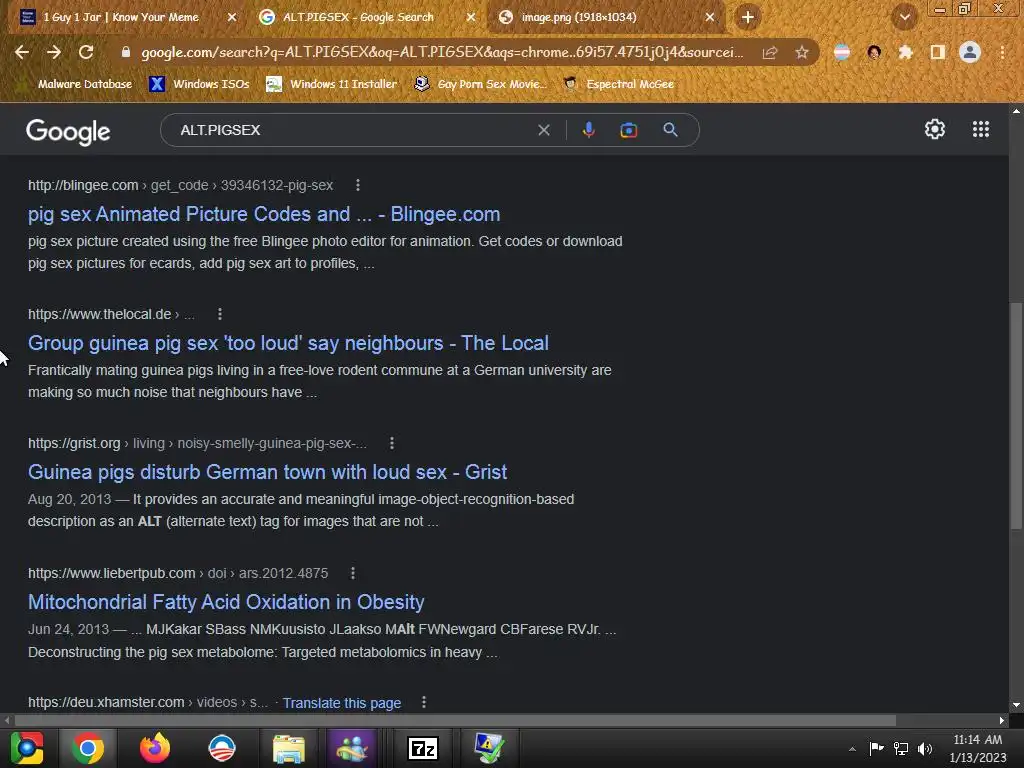Open Google apps grid
The height and width of the screenshot is (768, 1024).
click(x=981, y=129)
